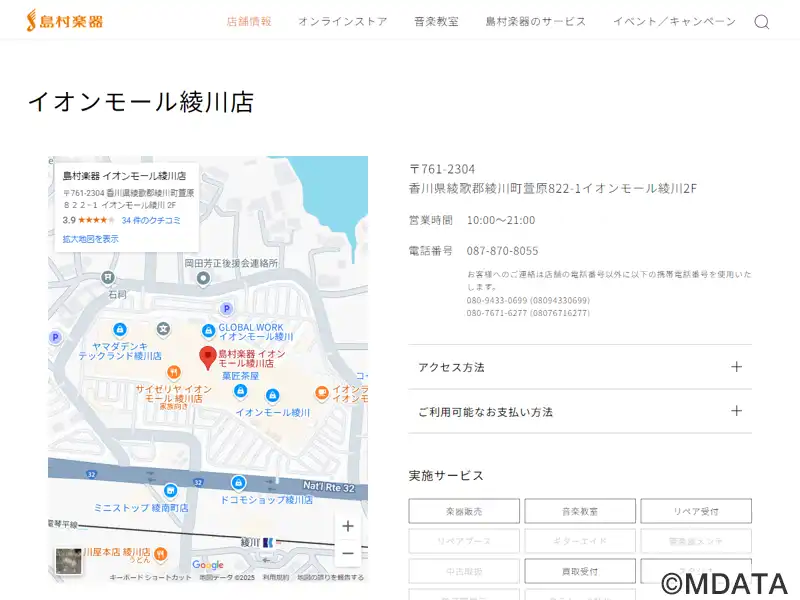Zoom out the map with minus button

[x=348, y=553]
